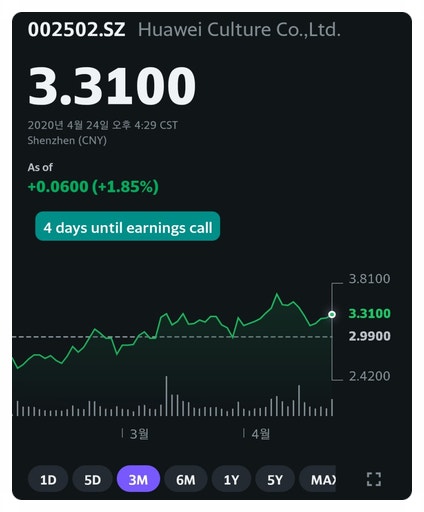Screen dimensions: 424x512
Task: Click the 3.3100 green price label on axis
Action: [x=369, y=313]
